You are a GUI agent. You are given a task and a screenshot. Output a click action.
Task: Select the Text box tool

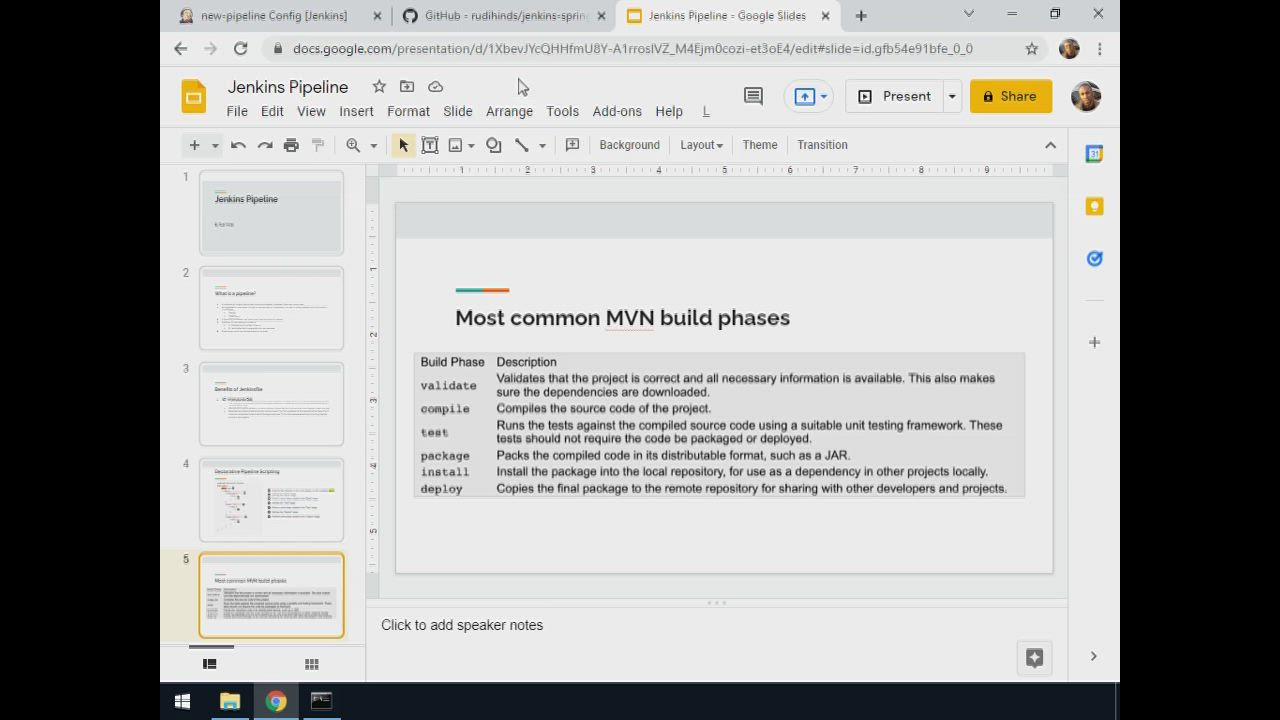click(x=430, y=145)
